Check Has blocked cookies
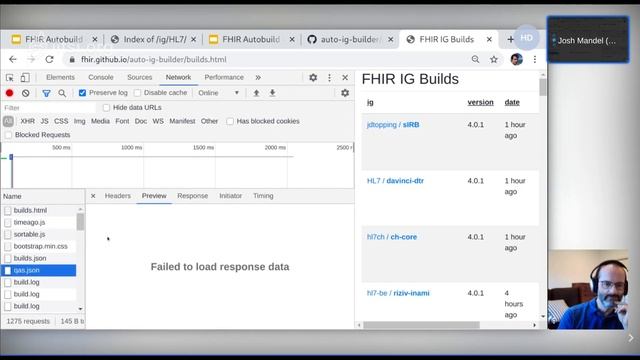The height and width of the screenshot is (360, 640). (230, 121)
